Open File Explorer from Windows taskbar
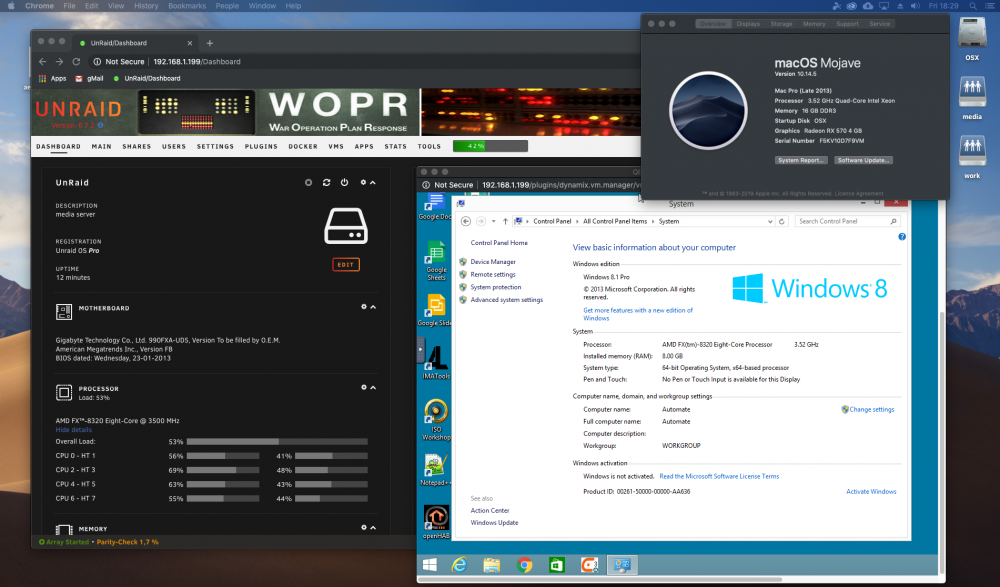 [492, 565]
